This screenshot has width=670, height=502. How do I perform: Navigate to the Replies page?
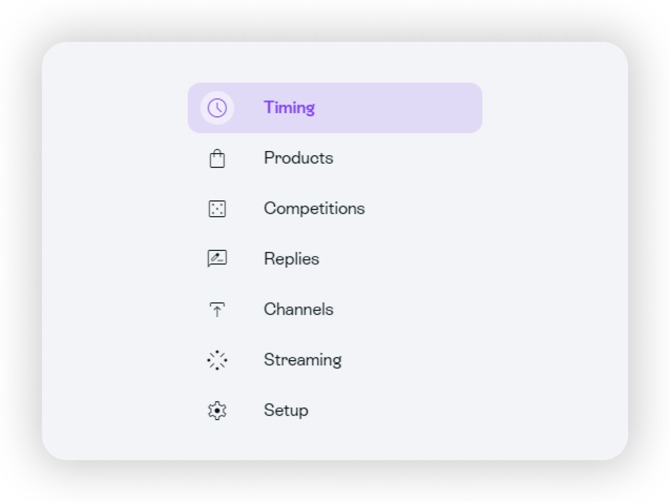pyautogui.click(x=290, y=259)
